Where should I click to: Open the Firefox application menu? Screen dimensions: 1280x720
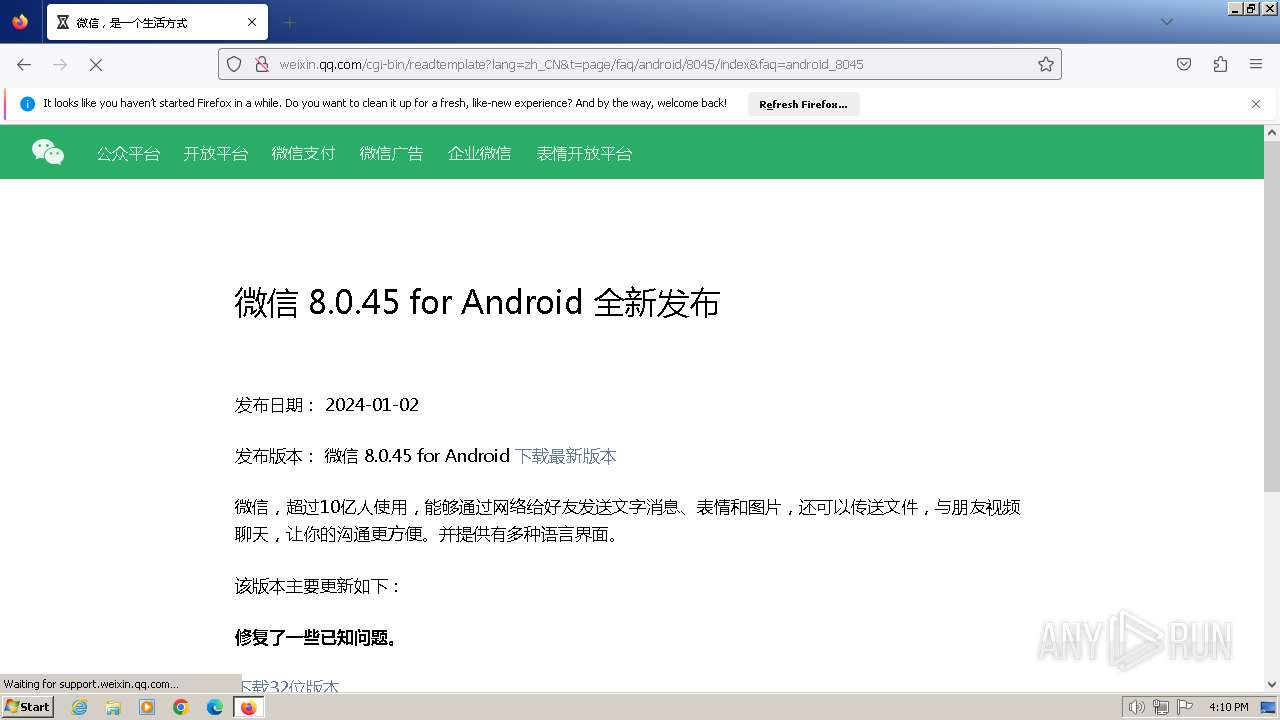(1256, 64)
